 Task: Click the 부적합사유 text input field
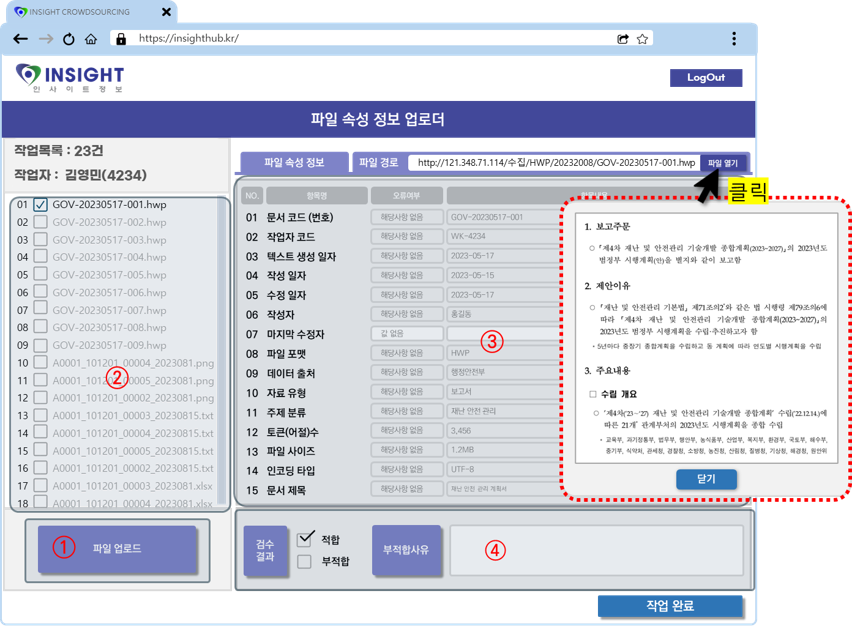point(596,550)
